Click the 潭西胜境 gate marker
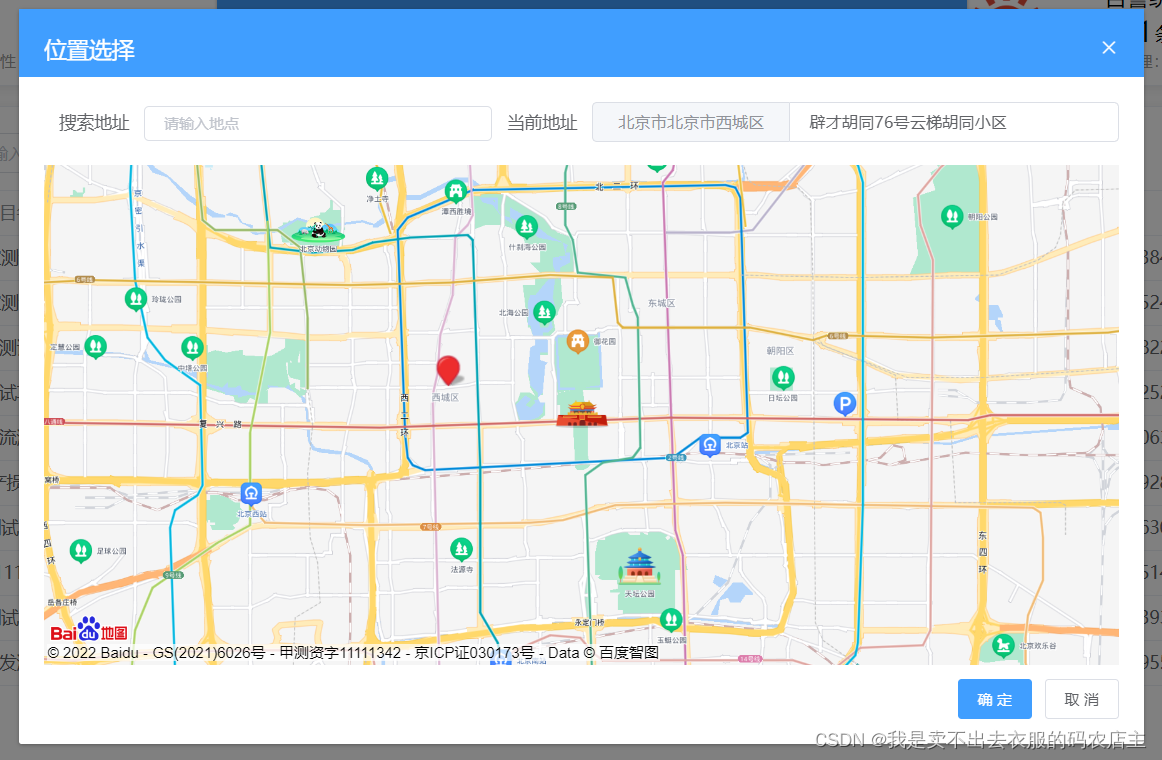This screenshot has width=1162, height=760. click(456, 191)
